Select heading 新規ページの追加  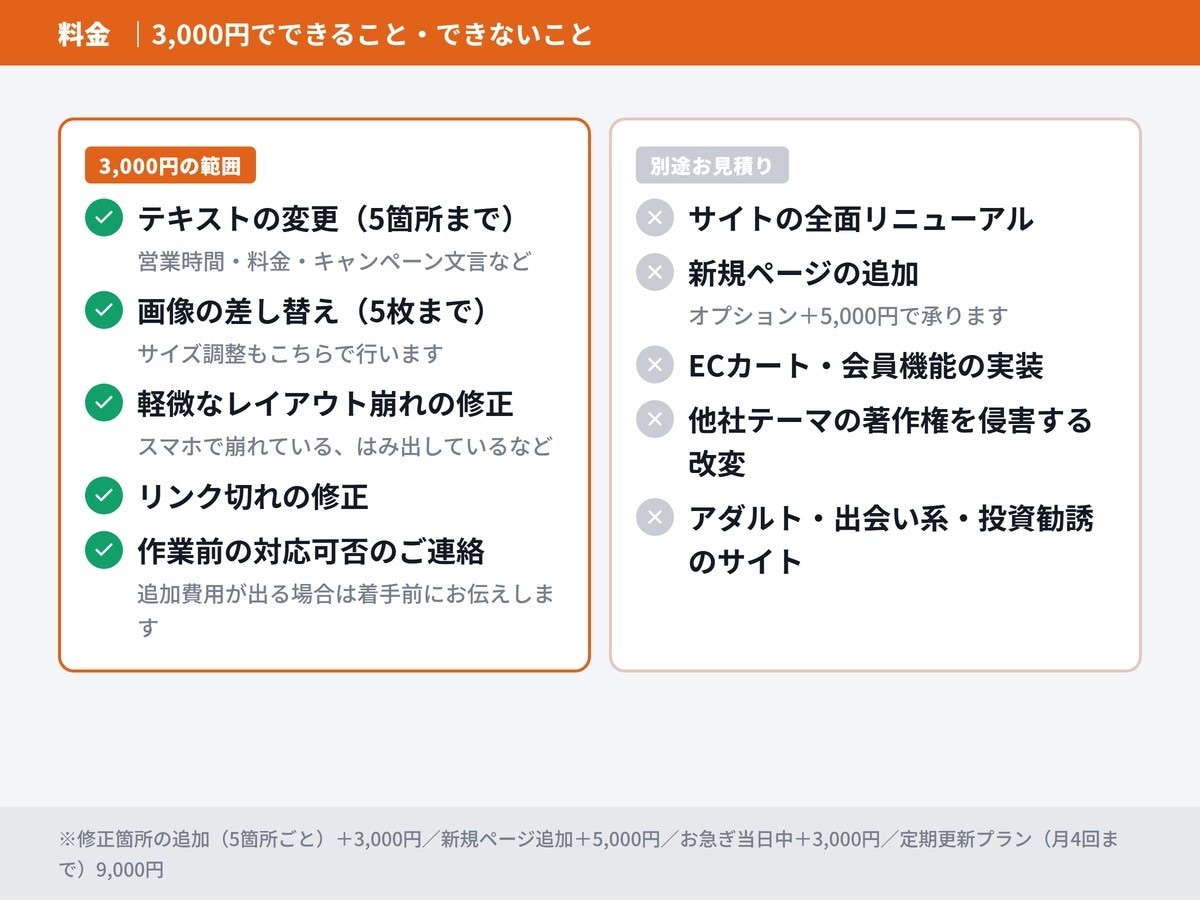803,272
